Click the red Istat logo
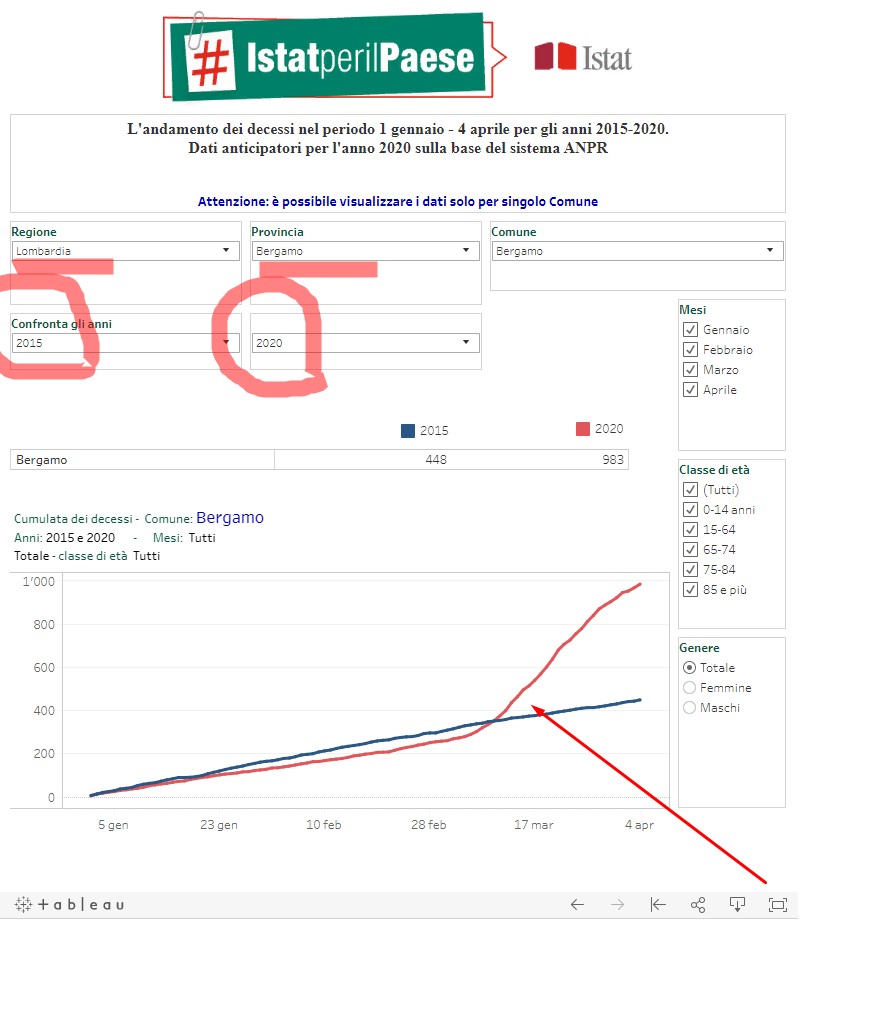This screenshot has width=881, height=1023. [x=583, y=57]
